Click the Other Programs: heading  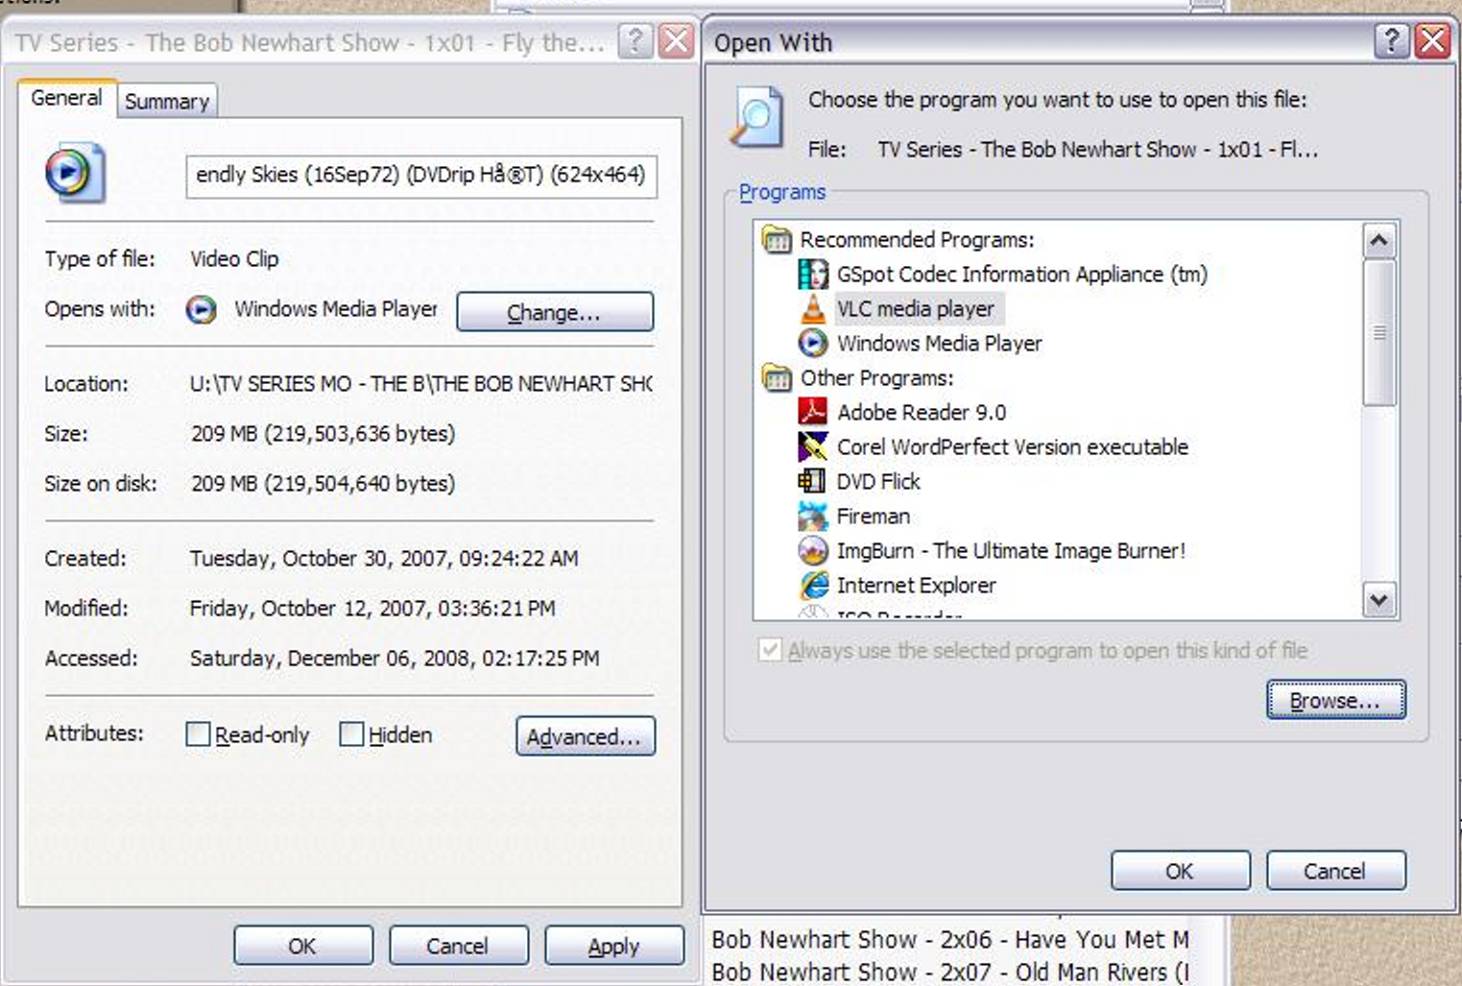coord(877,378)
